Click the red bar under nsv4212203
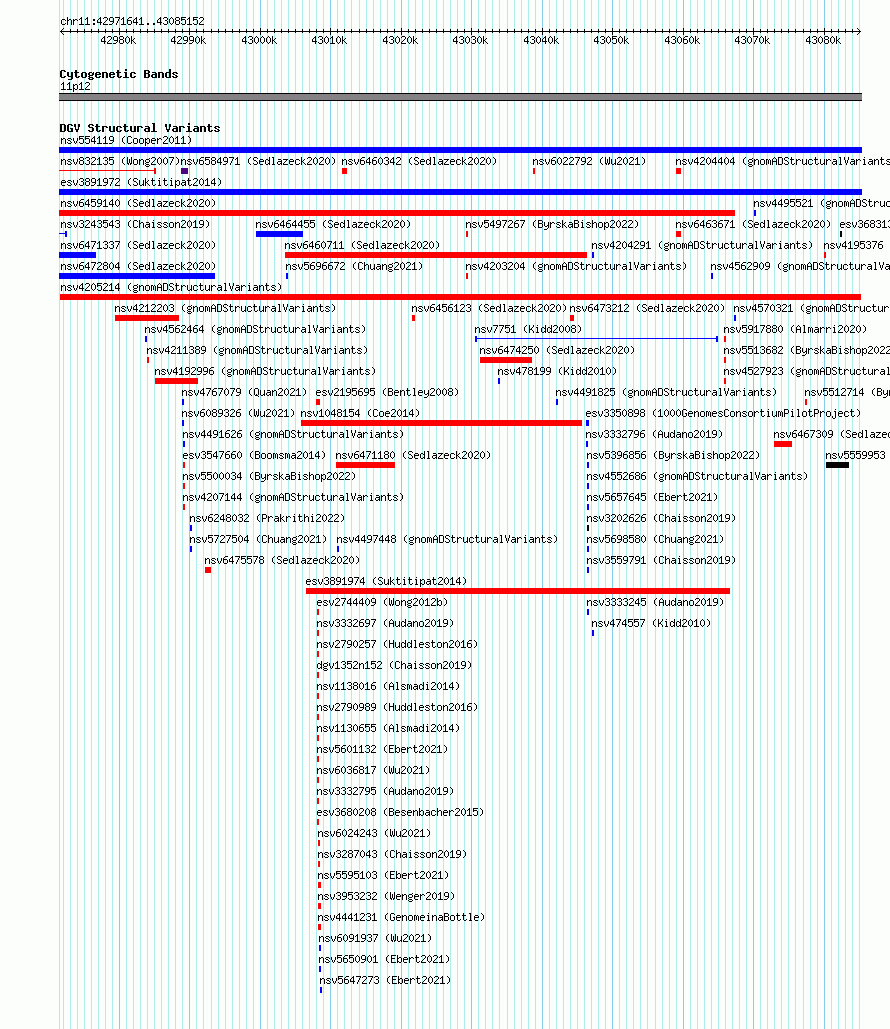Image resolution: width=890 pixels, height=1029 pixels. coord(147,318)
